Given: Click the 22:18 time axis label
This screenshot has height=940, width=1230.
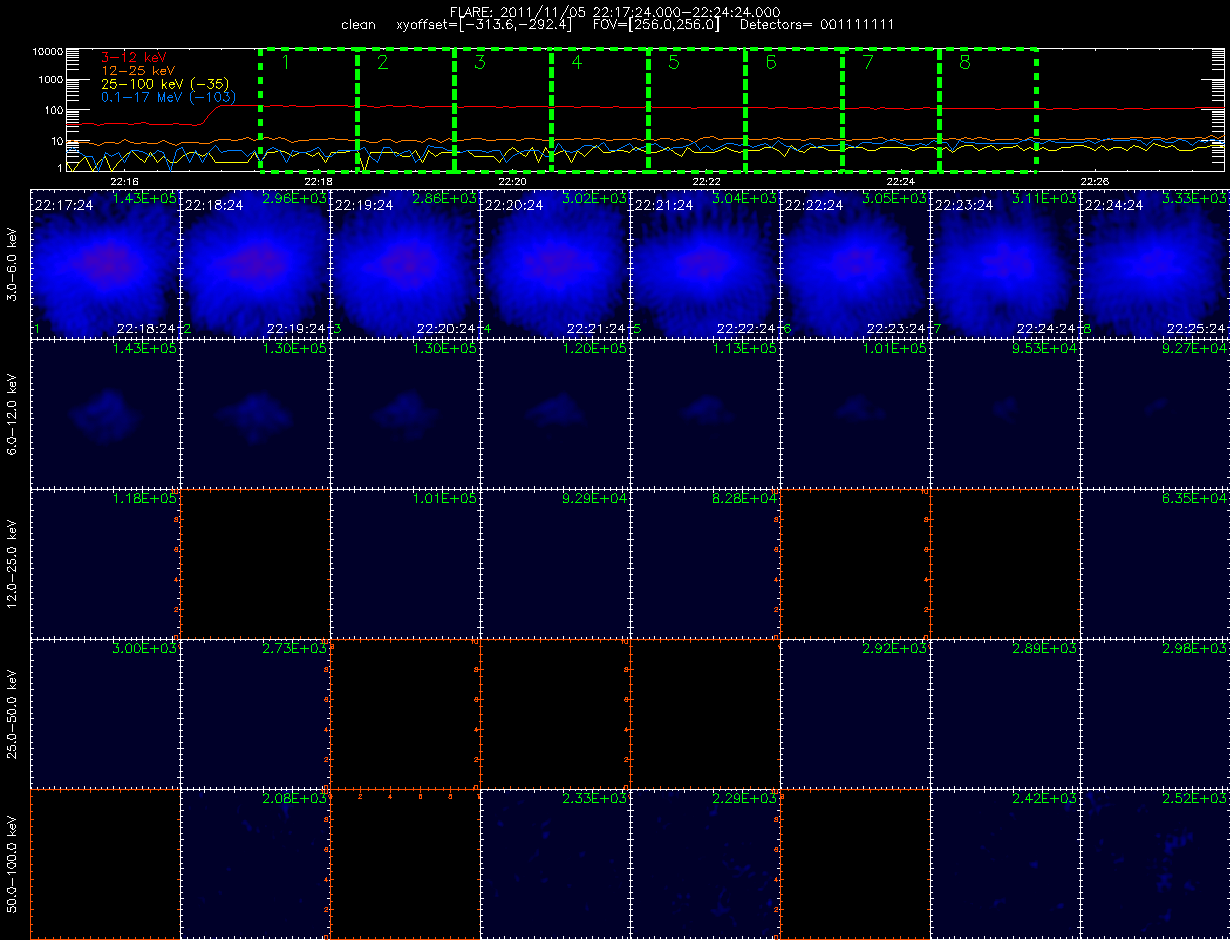Looking at the screenshot, I should click(x=318, y=181).
